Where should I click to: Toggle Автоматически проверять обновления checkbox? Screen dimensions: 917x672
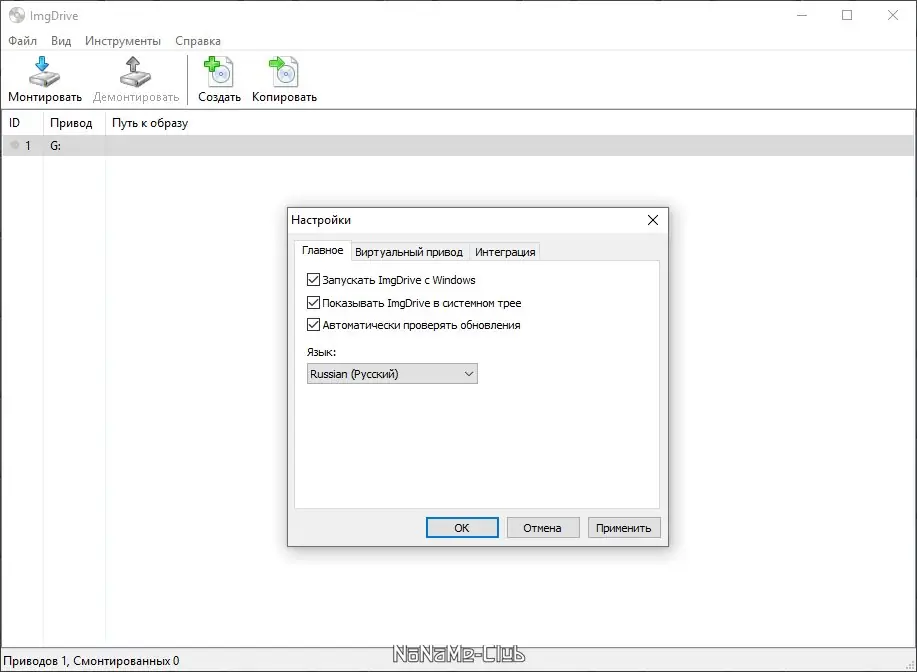(x=313, y=325)
